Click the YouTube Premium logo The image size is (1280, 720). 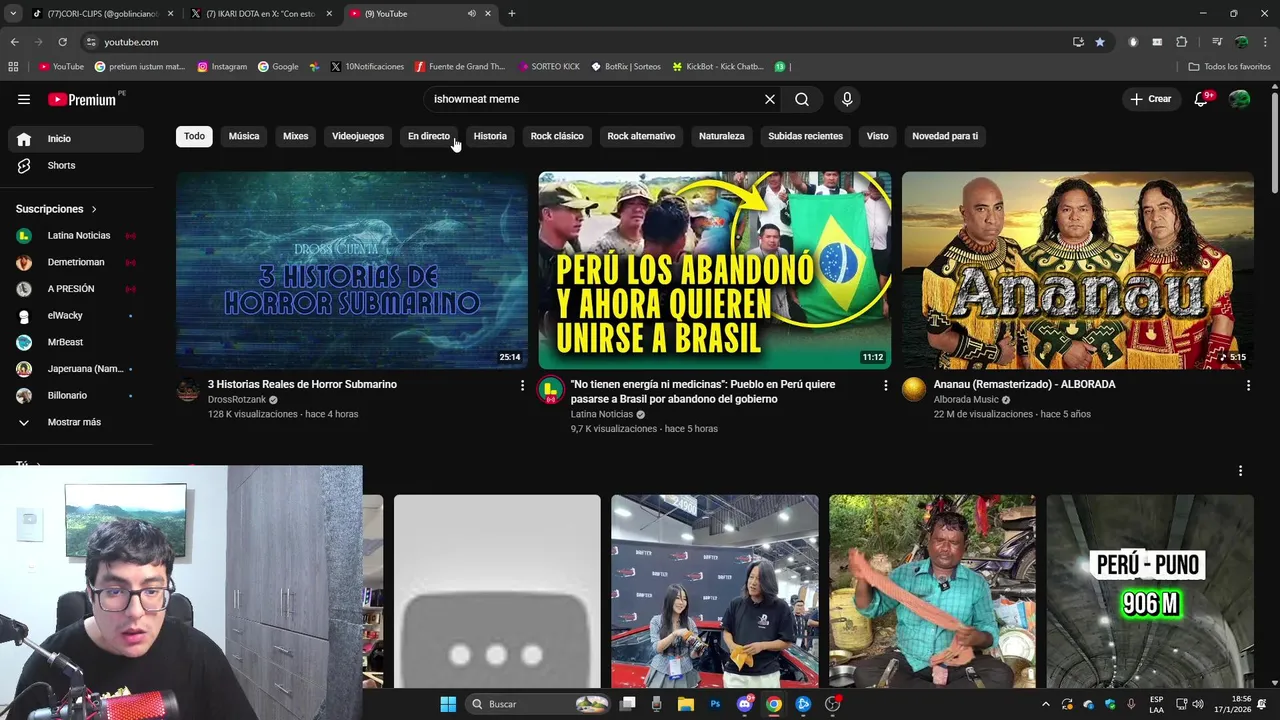point(84,99)
